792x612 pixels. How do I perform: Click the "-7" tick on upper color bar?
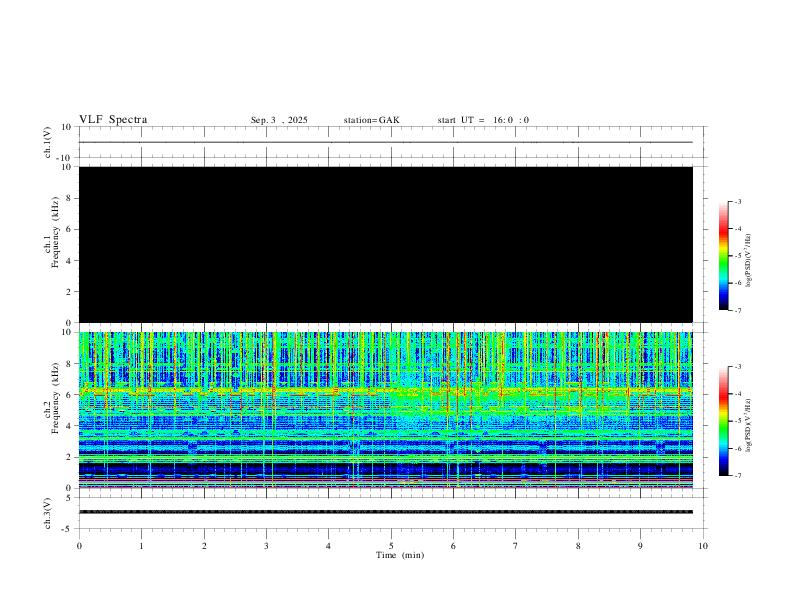(738, 311)
